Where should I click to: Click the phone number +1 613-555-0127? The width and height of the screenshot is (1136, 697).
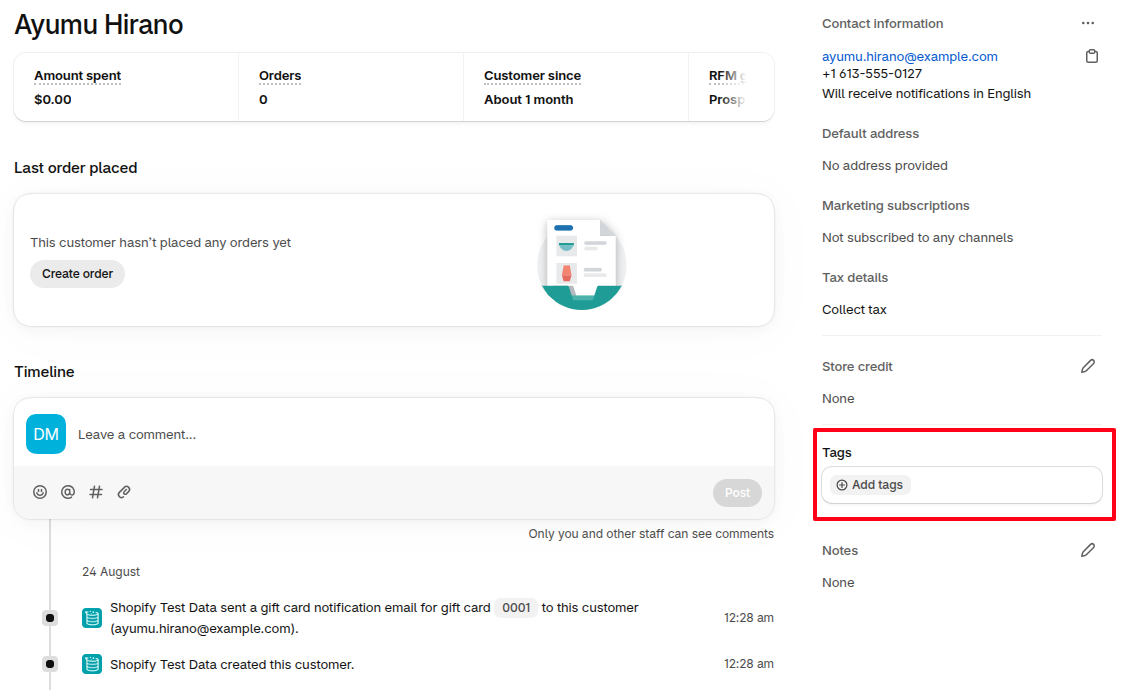click(872, 74)
